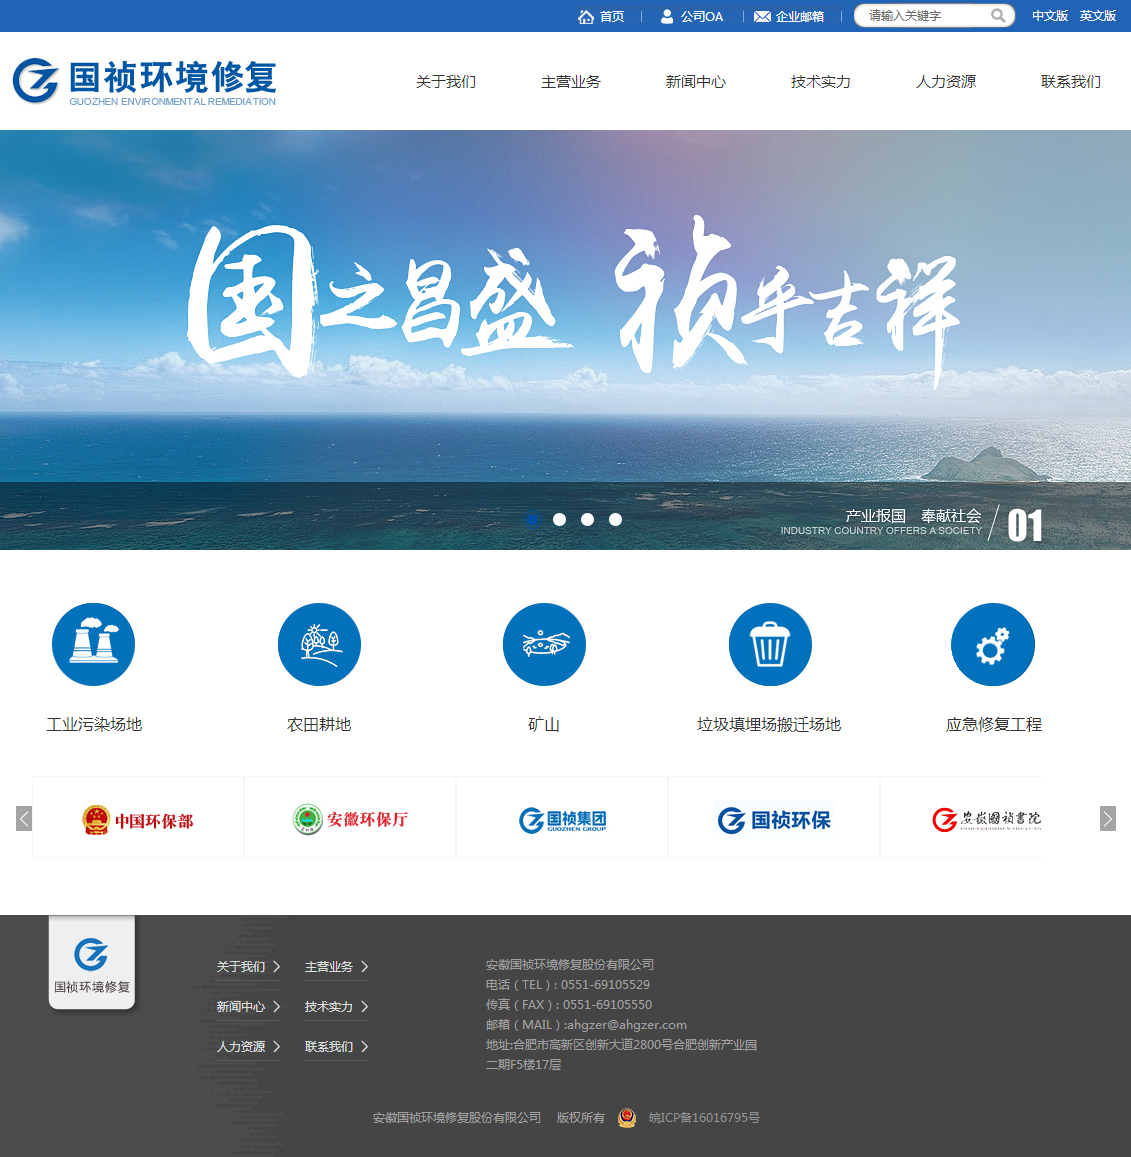Jump to the fourth banner slide dot
1131x1157 pixels.
pyautogui.click(x=615, y=519)
